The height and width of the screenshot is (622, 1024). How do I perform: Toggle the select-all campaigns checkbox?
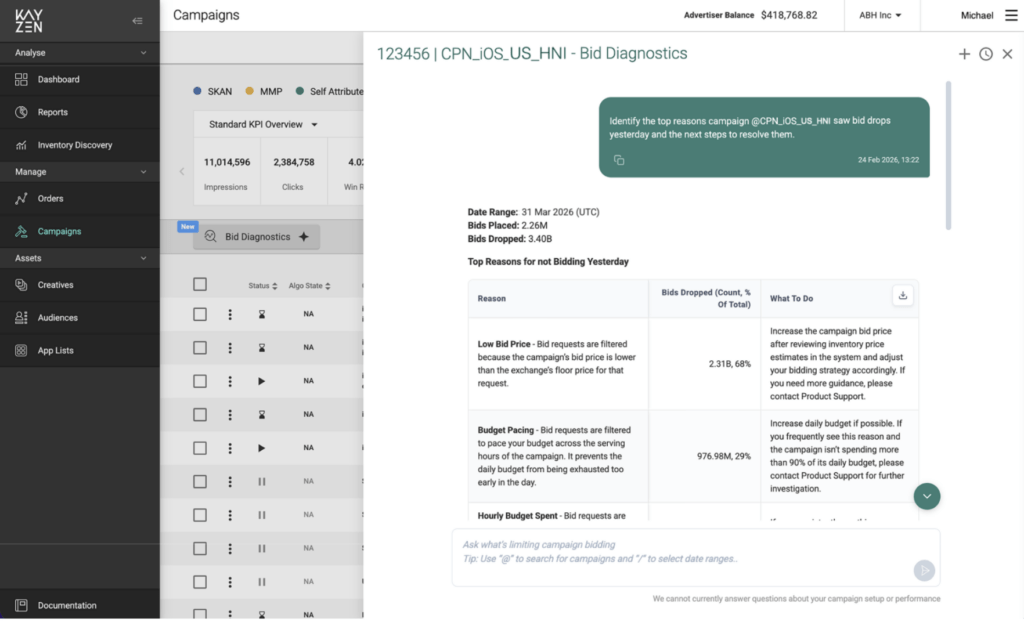200,284
